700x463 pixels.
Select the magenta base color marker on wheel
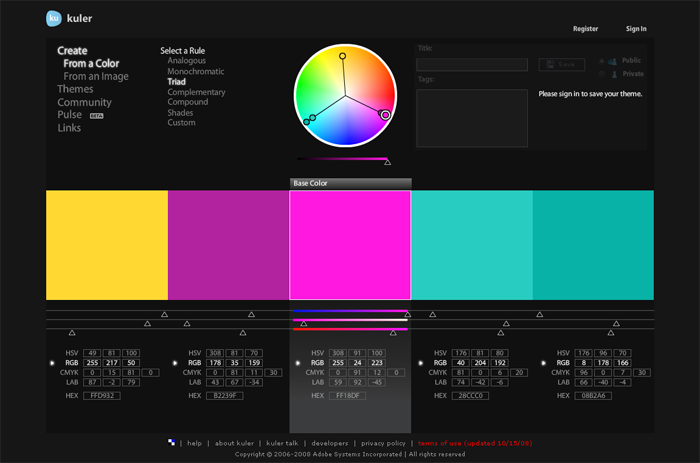(385, 115)
